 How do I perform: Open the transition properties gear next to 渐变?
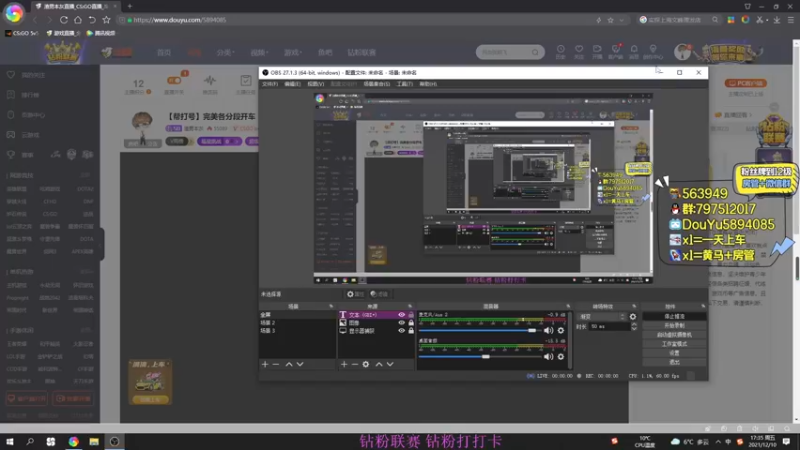[633, 317]
